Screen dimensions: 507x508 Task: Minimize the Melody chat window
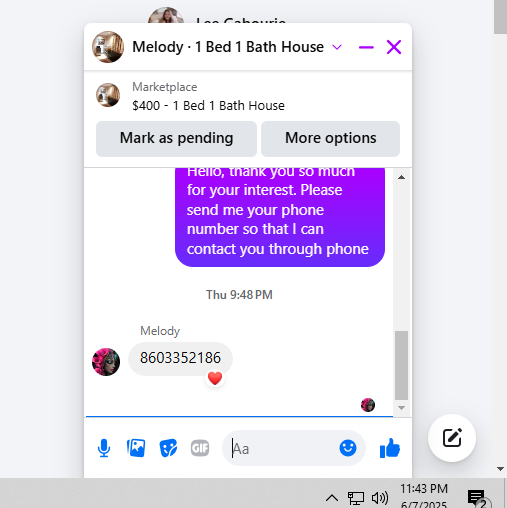366,47
